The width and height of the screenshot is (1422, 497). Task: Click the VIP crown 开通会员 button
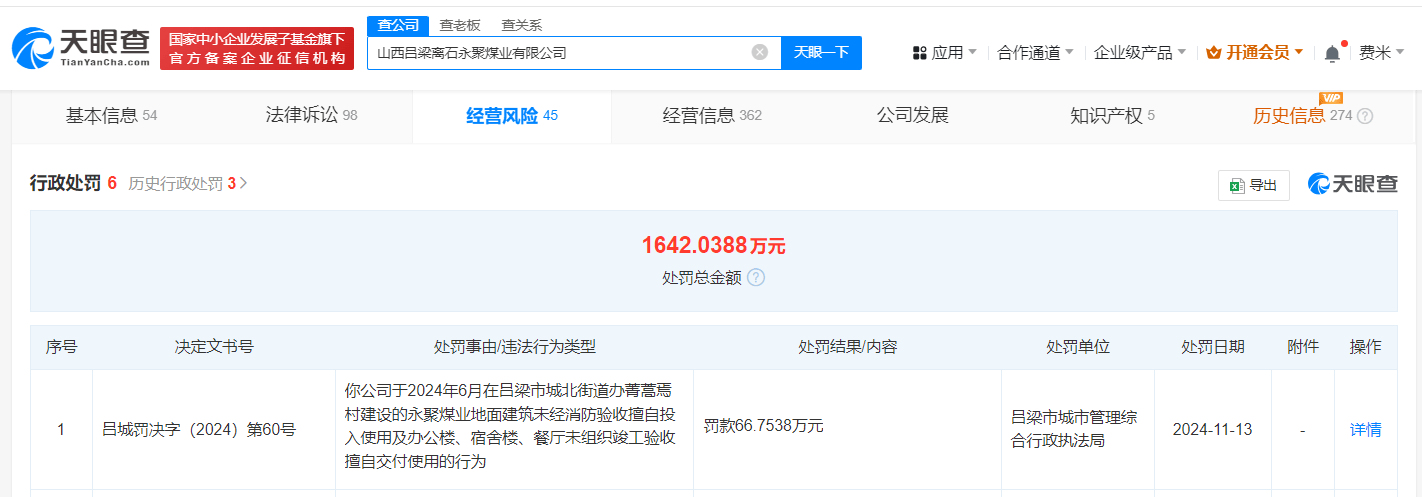point(1255,53)
